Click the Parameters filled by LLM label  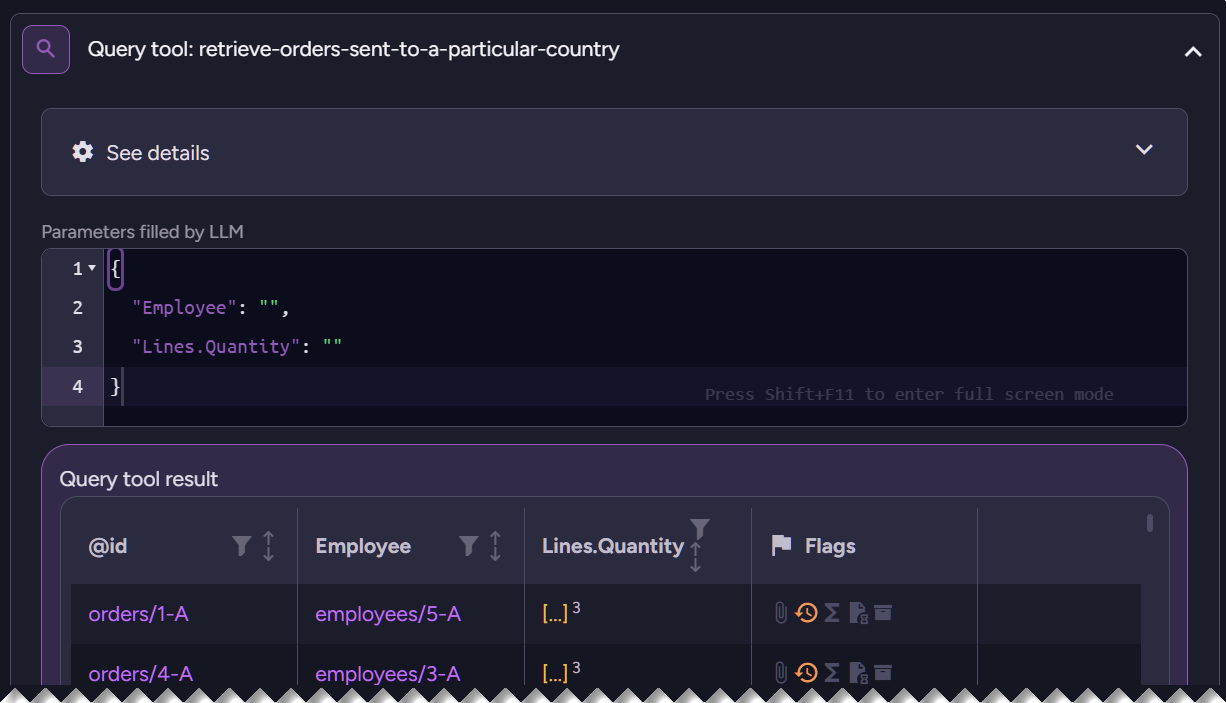click(143, 232)
